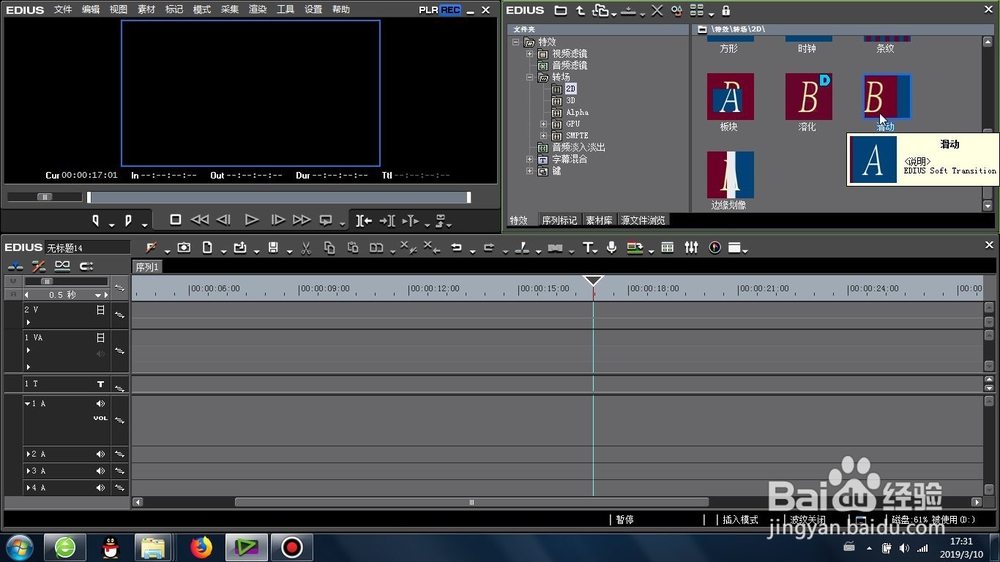Expand the SMPTE transitions folder
The height and width of the screenshot is (562, 1000).
coord(543,135)
